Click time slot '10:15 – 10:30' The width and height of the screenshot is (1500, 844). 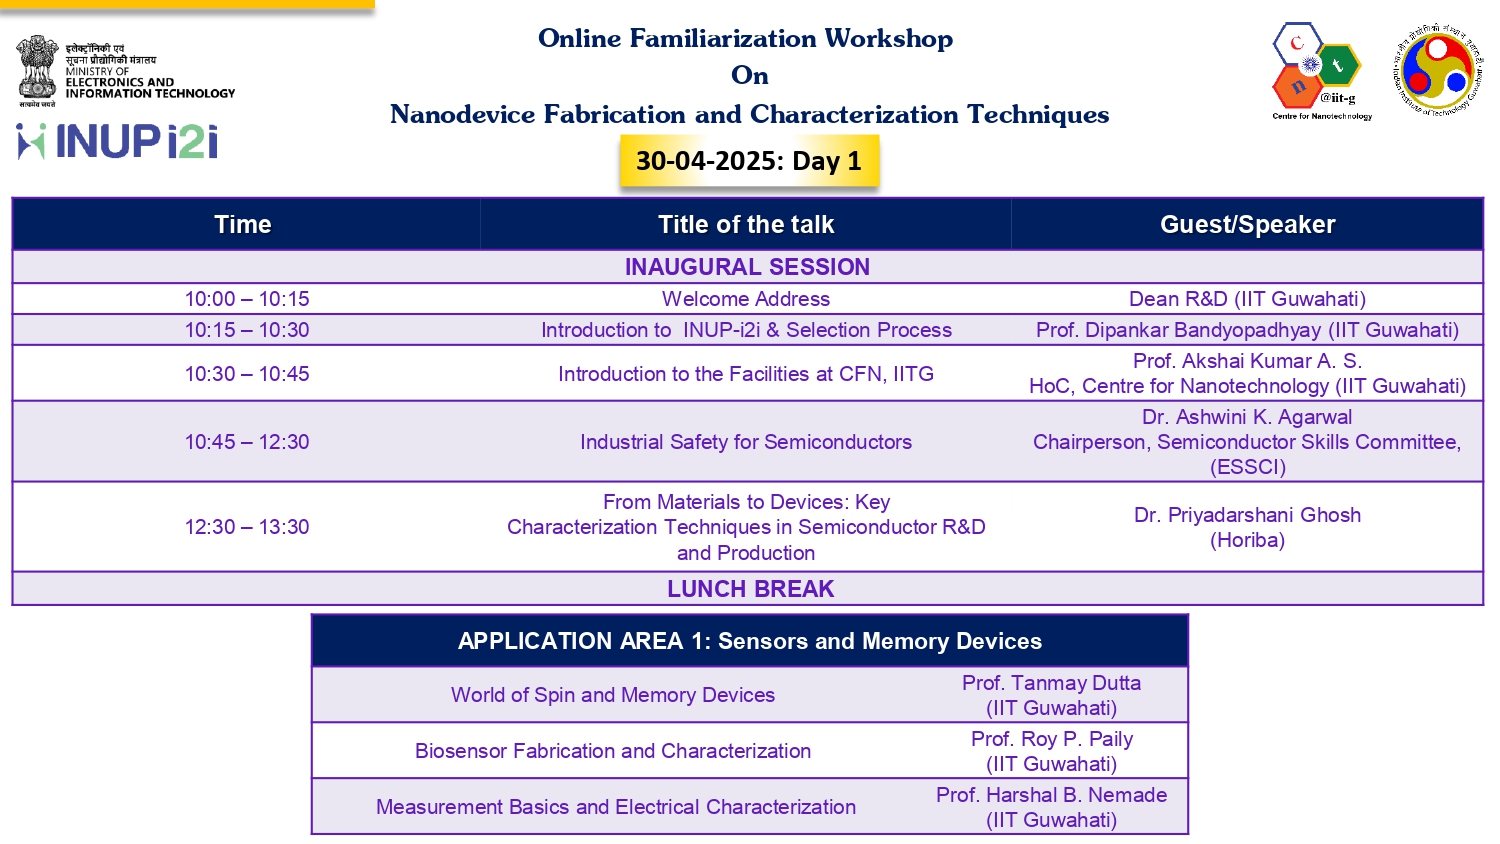tap(247, 330)
